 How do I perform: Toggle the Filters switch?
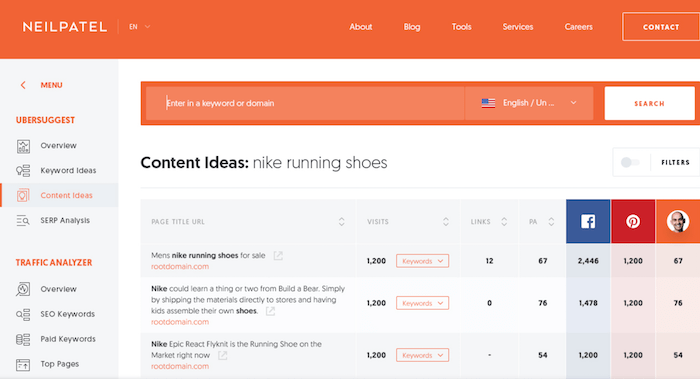tap(630, 162)
